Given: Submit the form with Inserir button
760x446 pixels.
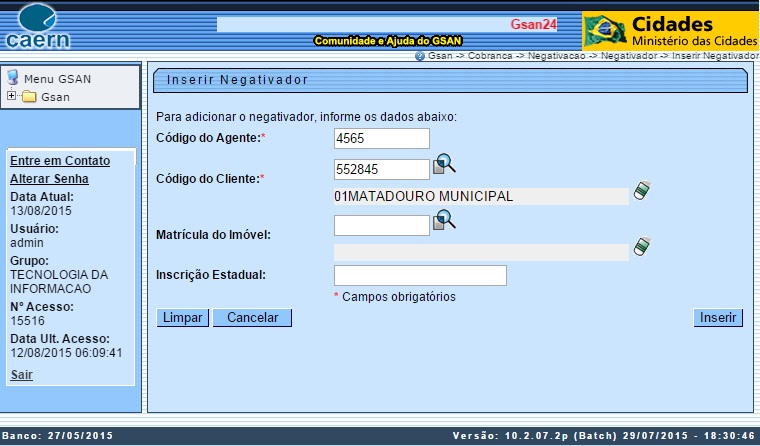Looking at the screenshot, I should (718, 318).
